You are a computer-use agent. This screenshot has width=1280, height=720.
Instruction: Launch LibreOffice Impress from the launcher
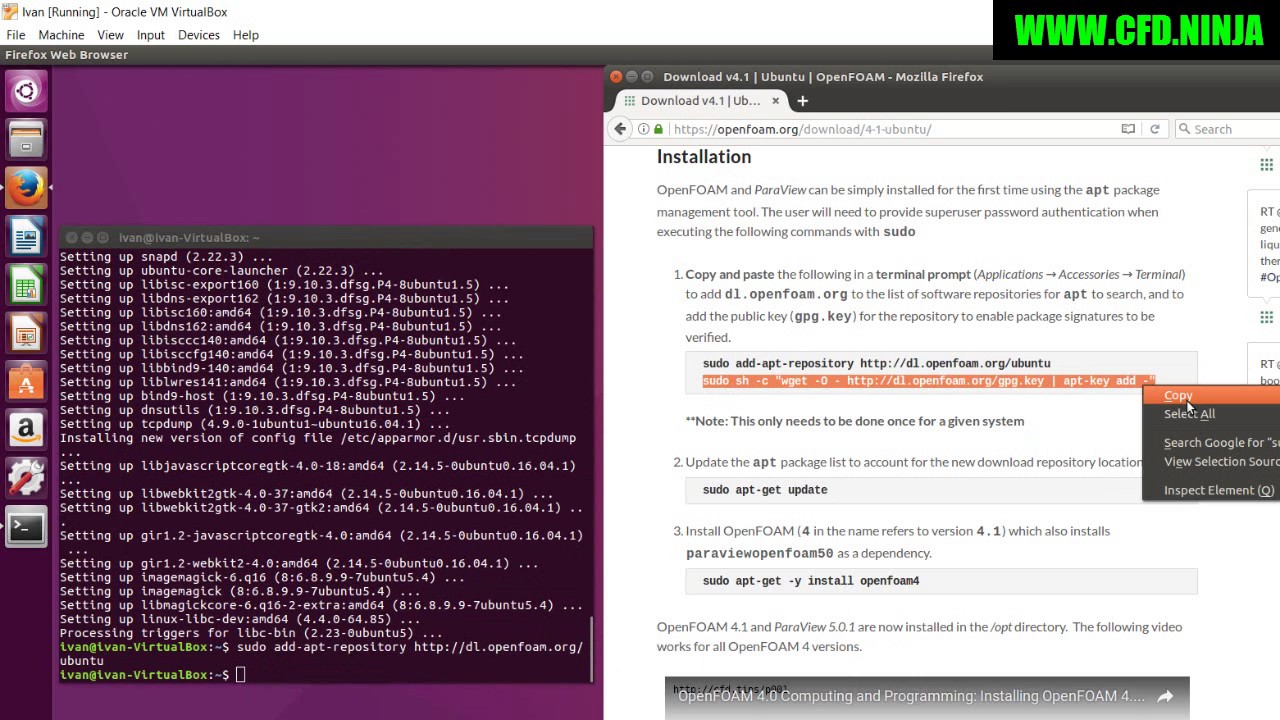pyautogui.click(x=26, y=335)
